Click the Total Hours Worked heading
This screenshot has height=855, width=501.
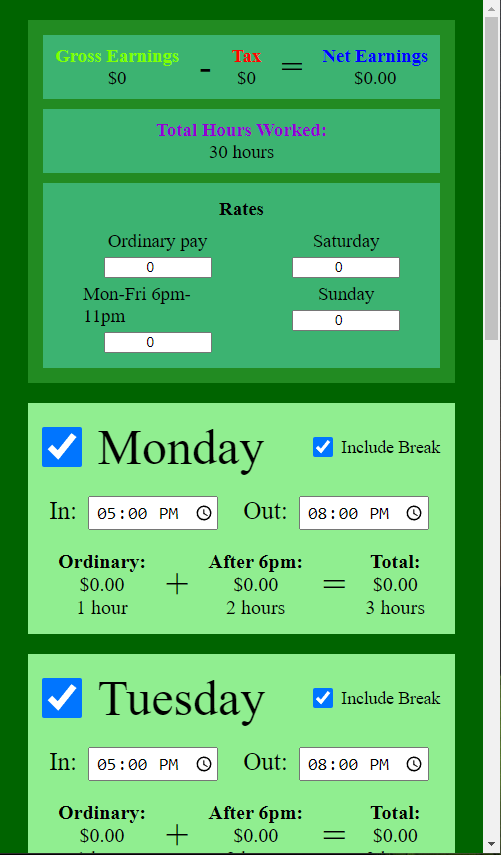[242, 130]
